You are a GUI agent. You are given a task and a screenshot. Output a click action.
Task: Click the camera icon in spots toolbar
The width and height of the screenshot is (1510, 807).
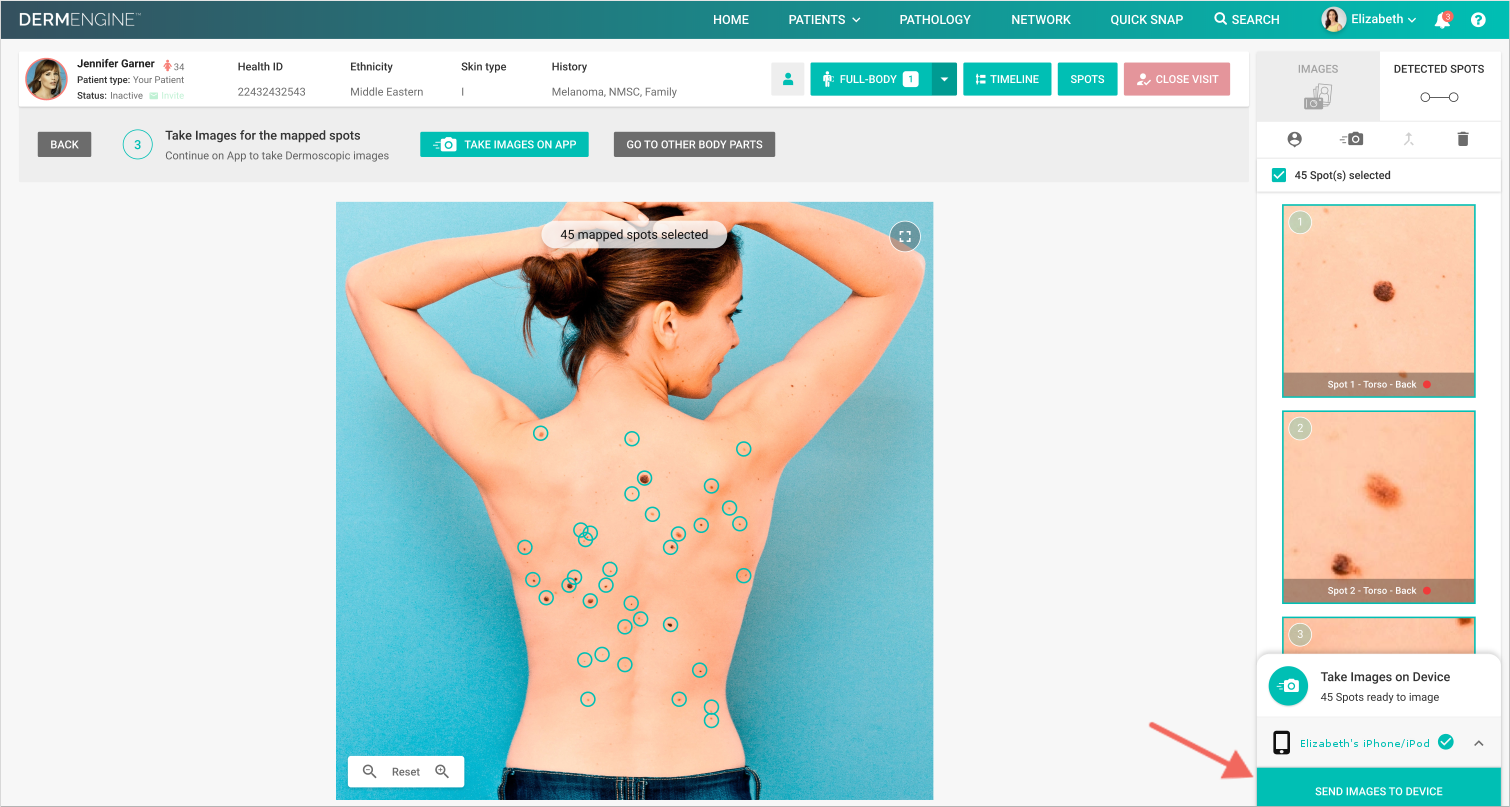(1351, 139)
